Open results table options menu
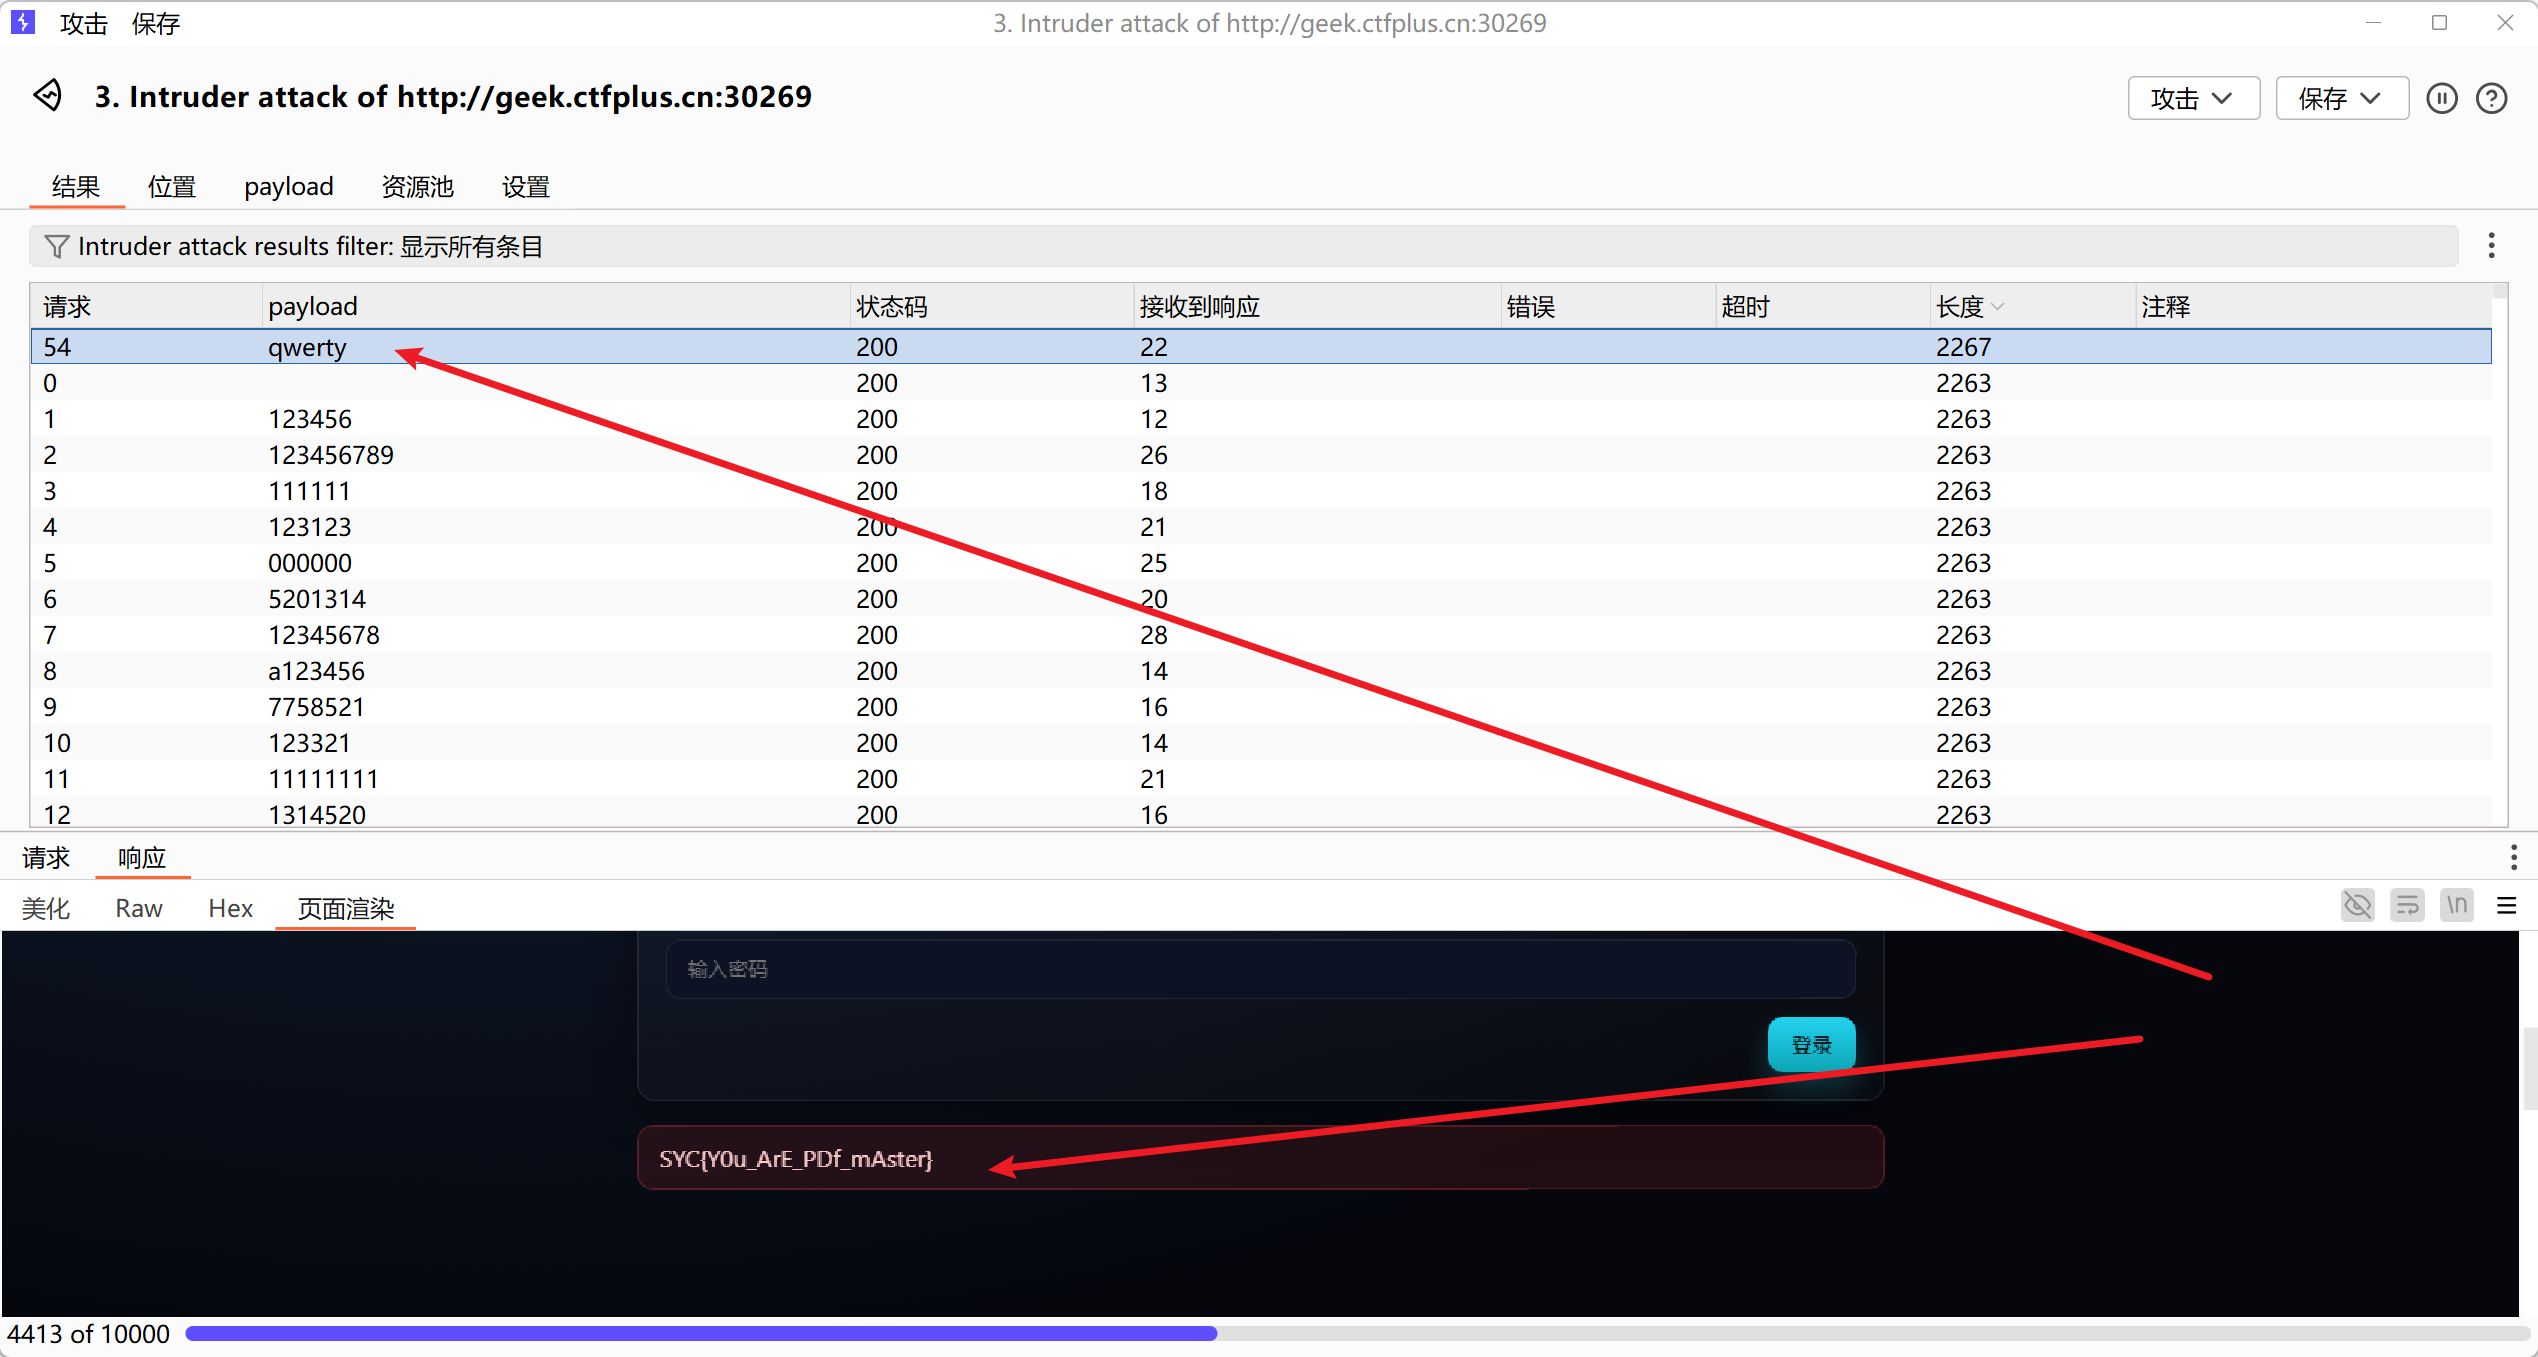 pyautogui.click(x=2491, y=246)
